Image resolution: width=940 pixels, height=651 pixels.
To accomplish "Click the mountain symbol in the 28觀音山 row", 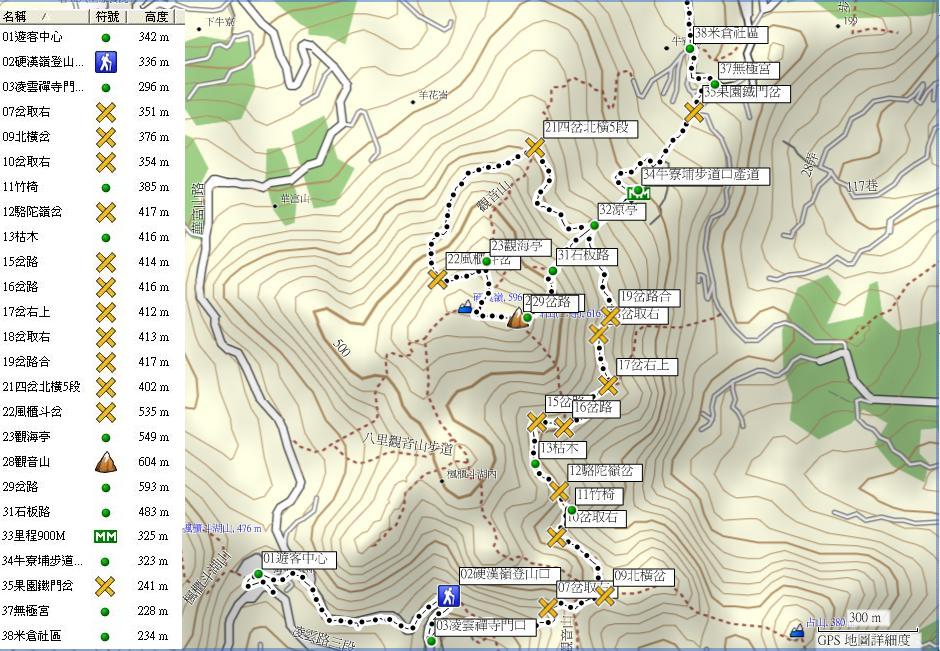I will click(106, 462).
